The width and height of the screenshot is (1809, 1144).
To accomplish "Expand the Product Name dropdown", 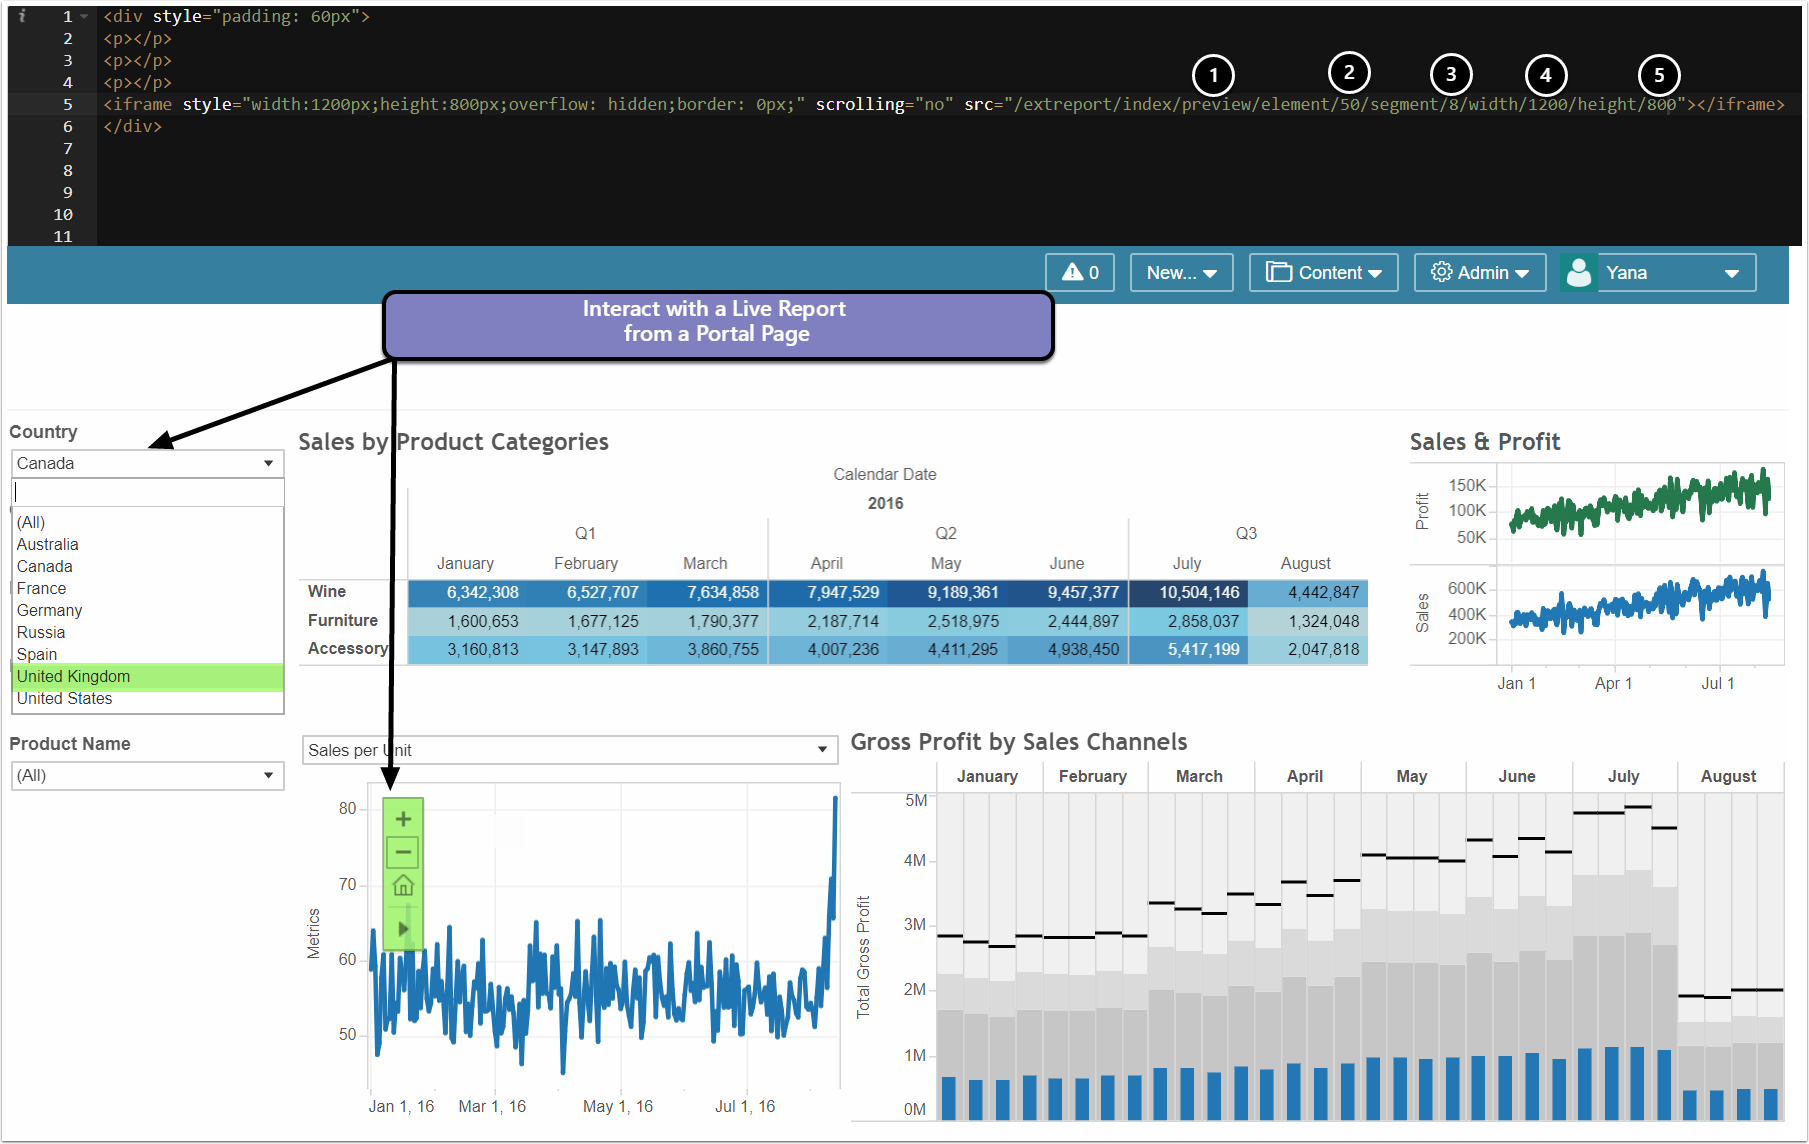I will (x=147, y=776).
